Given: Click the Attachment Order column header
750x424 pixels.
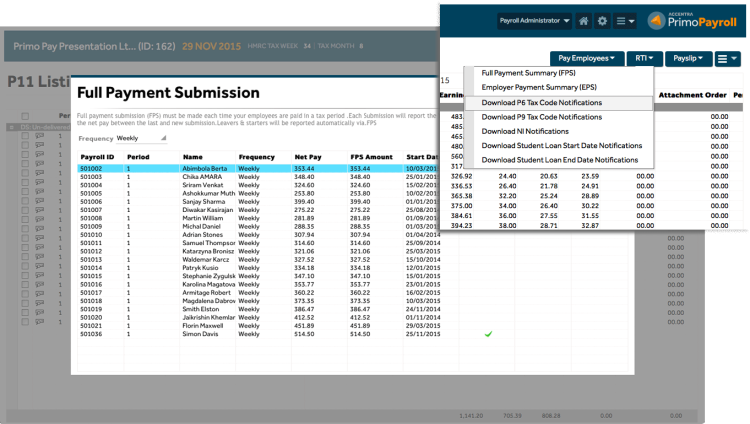Looking at the screenshot, I should [x=692, y=95].
